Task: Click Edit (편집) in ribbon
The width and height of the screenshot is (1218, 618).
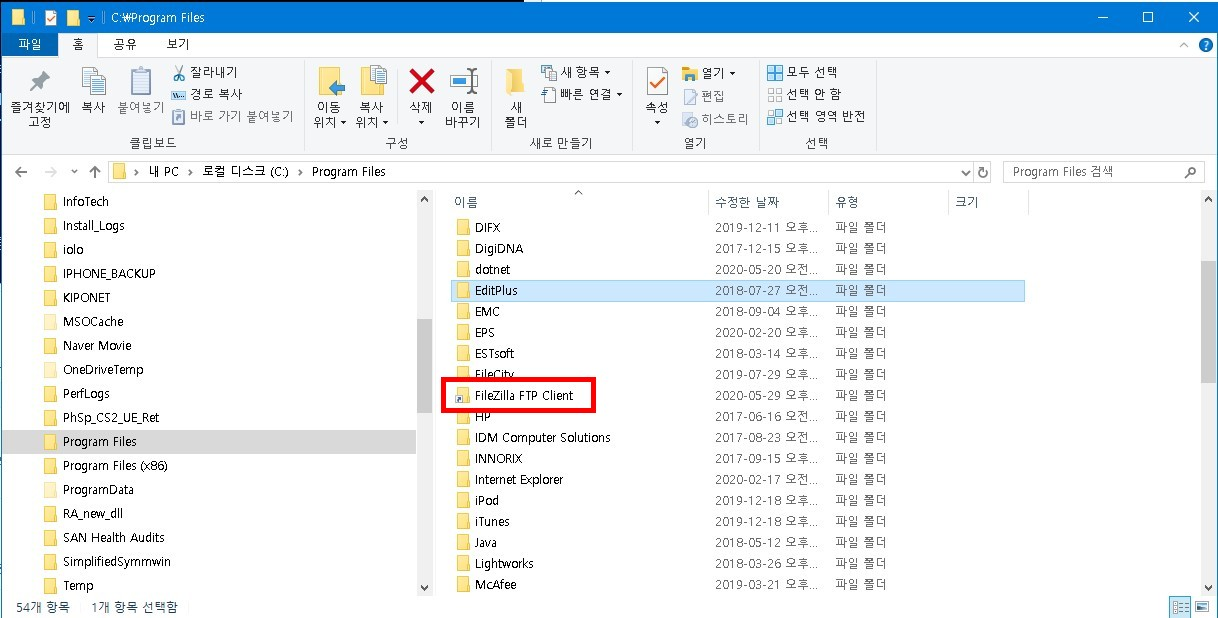Action: (705, 95)
